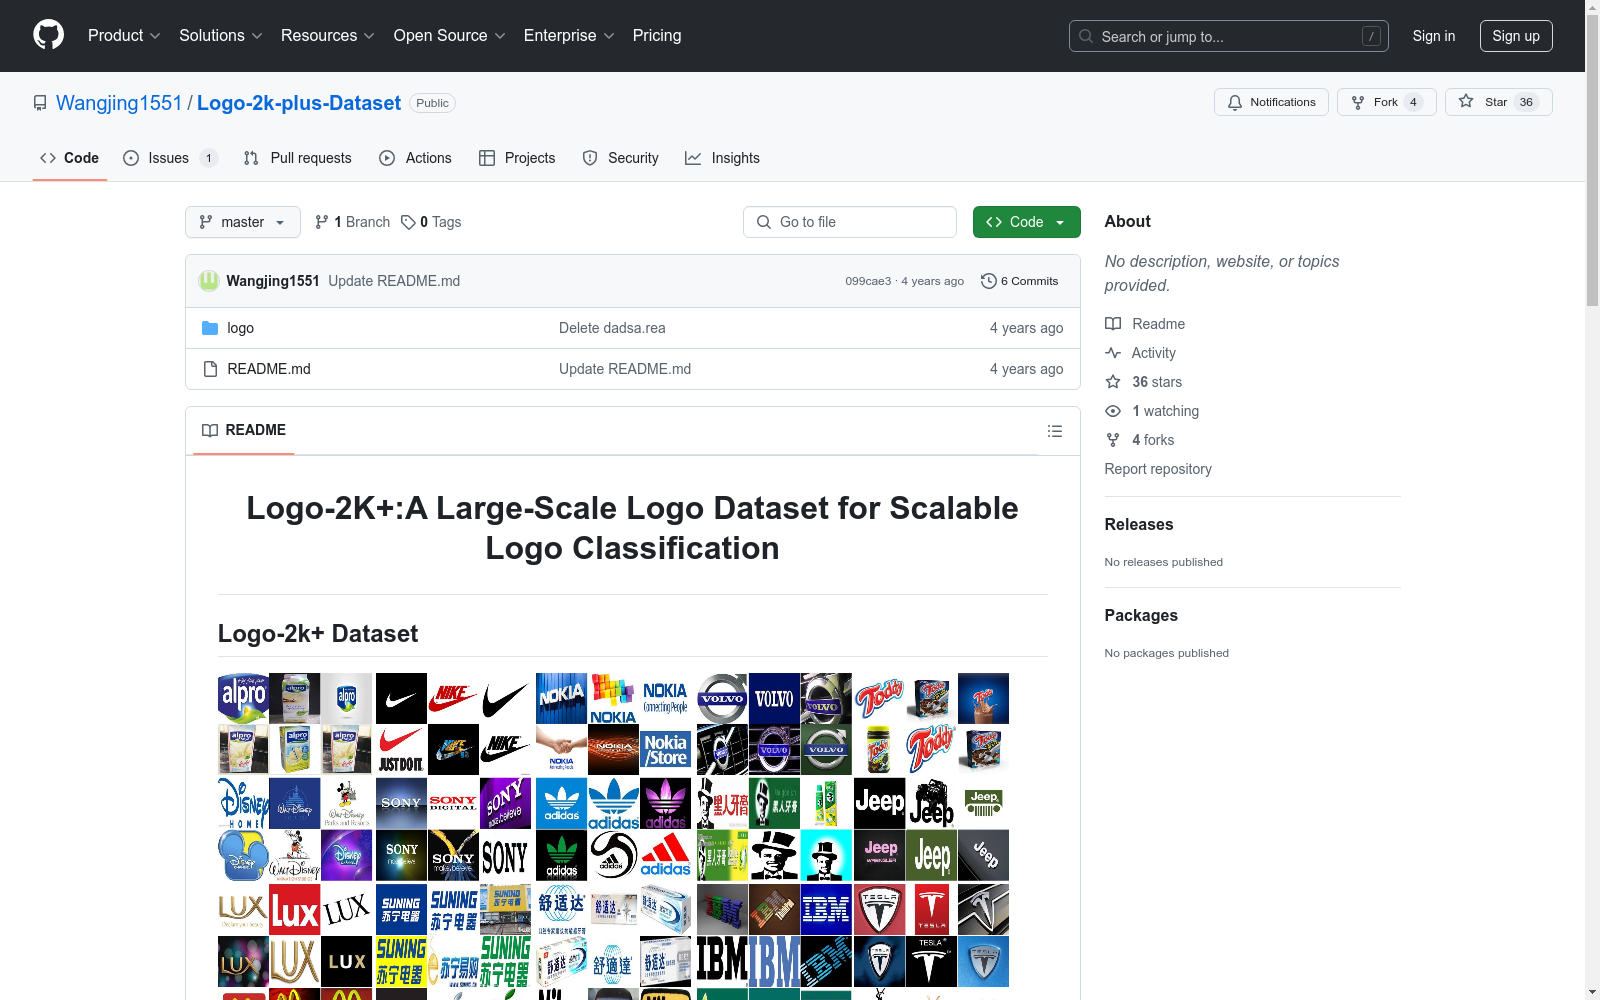Click the Activity pulse icon

(1113, 353)
